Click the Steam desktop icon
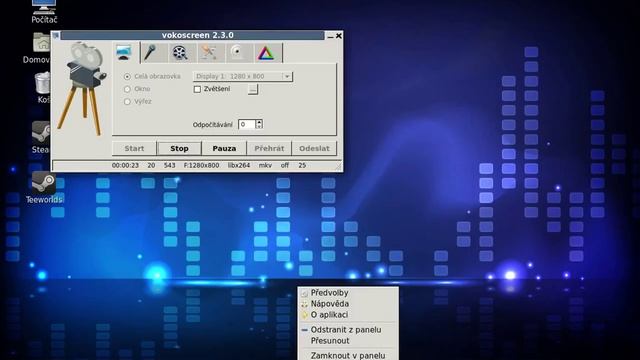Image resolution: width=640 pixels, height=360 pixels. 41,137
